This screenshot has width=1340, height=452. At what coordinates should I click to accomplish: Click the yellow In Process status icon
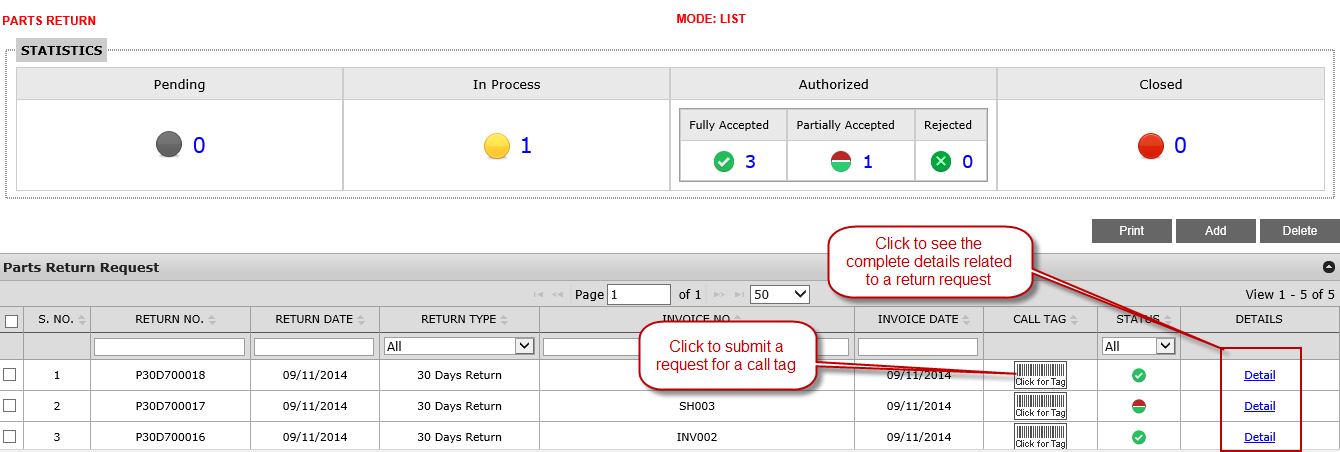(497, 146)
